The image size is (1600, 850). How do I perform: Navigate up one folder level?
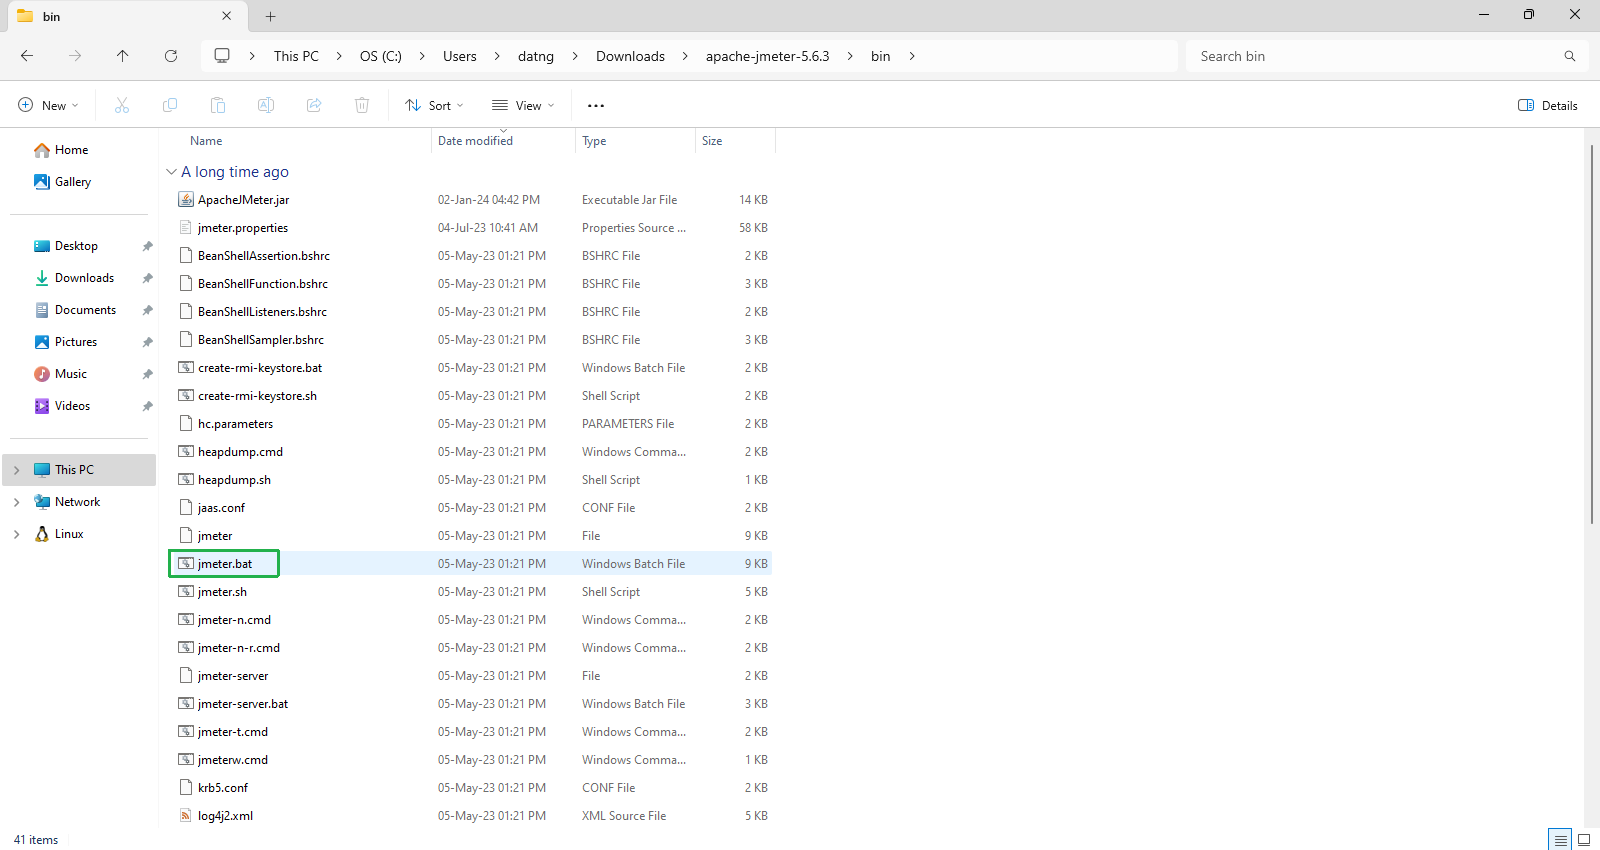(122, 56)
